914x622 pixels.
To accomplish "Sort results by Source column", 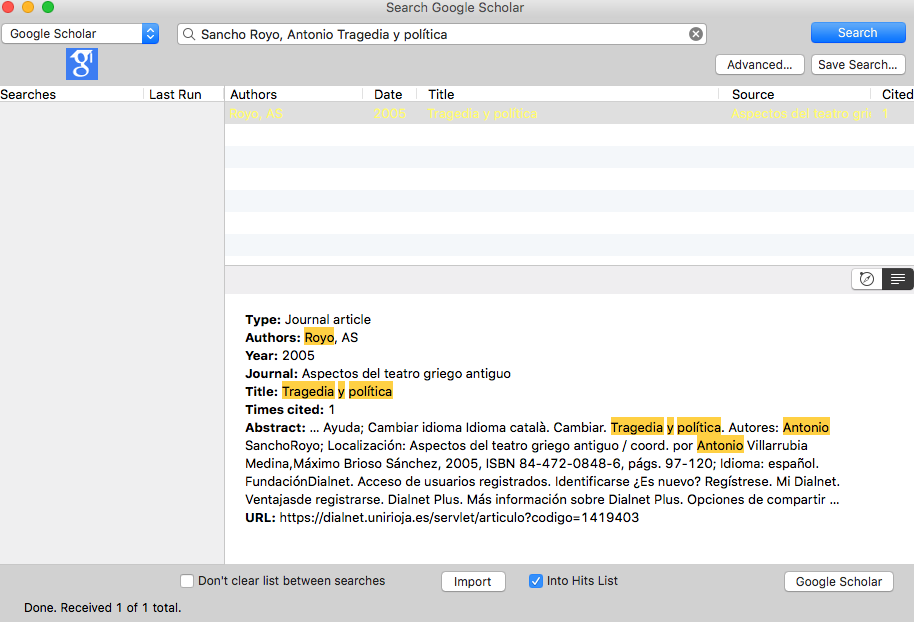I will [794, 94].
